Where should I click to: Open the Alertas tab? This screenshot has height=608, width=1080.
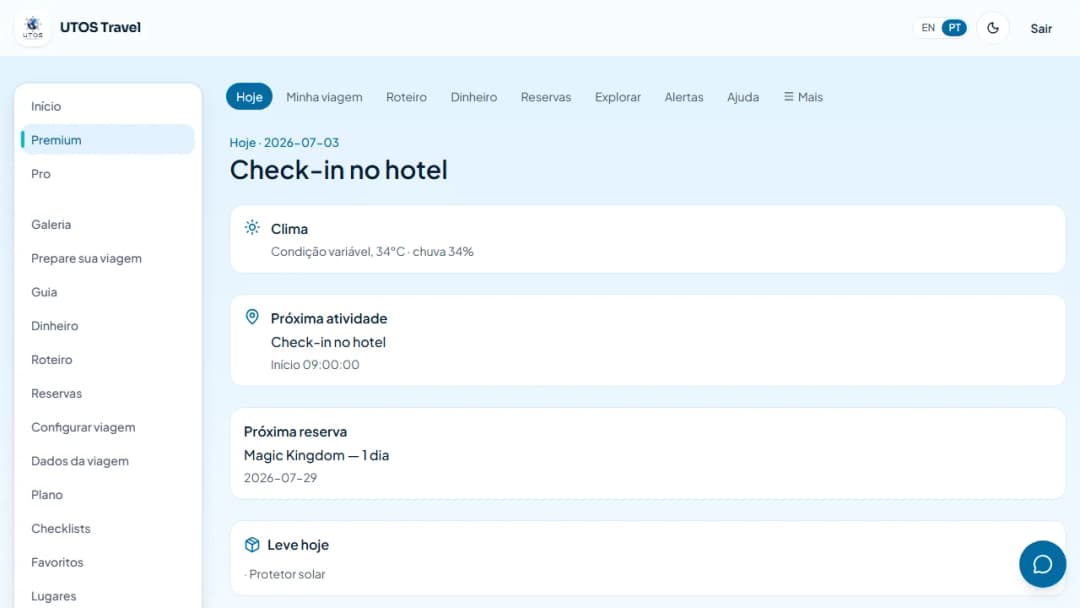[x=684, y=97]
